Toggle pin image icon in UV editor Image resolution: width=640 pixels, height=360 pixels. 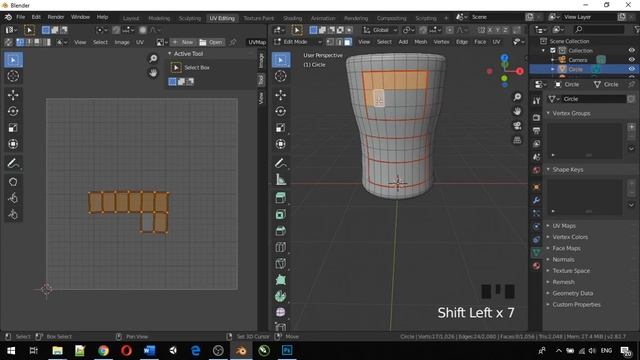click(233, 42)
